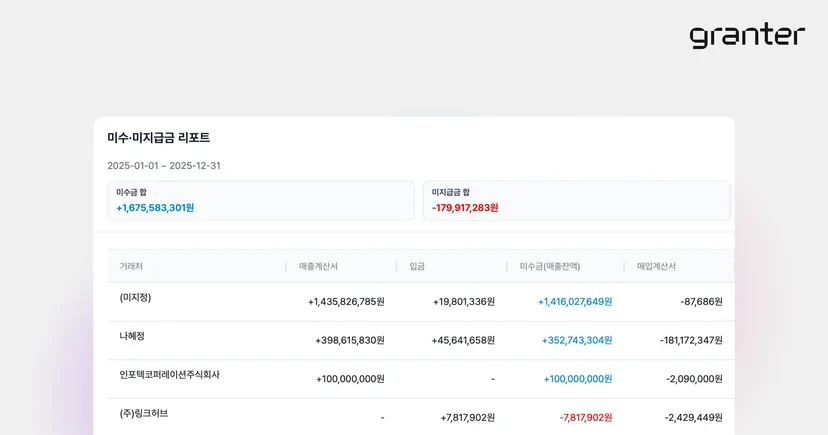Click the 미수·미지급금 리포트 title
The width and height of the screenshot is (828, 435).
tap(158, 138)
